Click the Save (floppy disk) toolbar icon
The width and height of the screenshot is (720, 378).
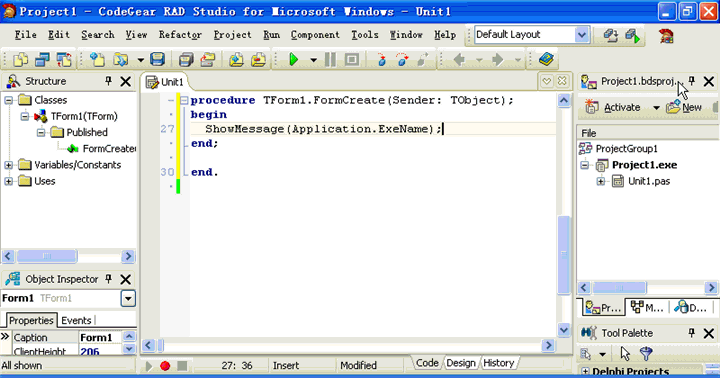click(157, 59)
